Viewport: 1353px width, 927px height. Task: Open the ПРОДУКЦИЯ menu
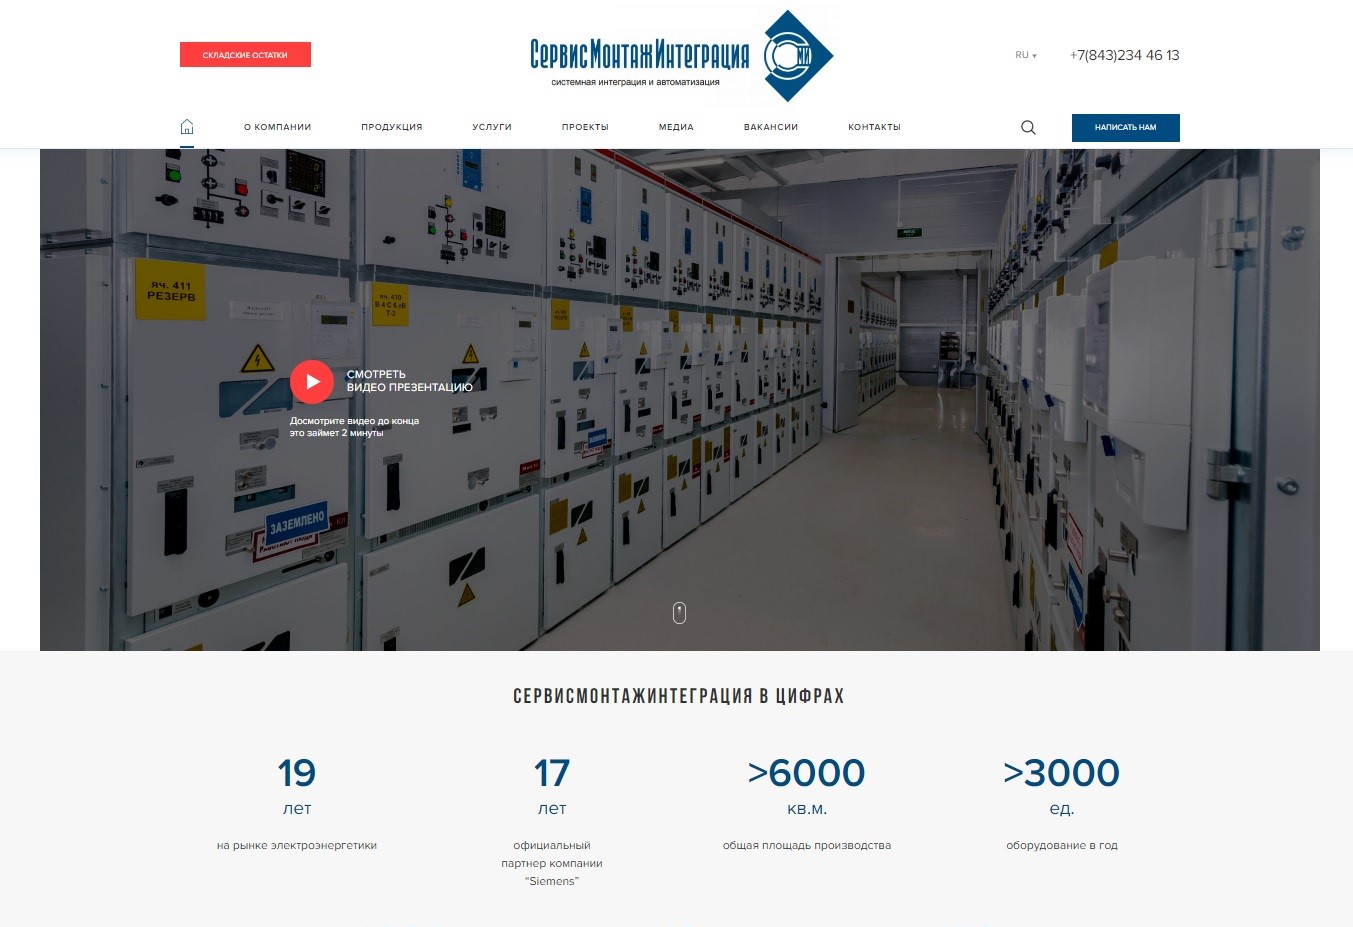tap(392, 127)
